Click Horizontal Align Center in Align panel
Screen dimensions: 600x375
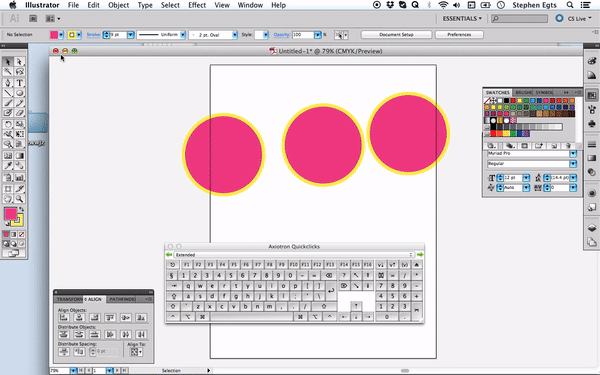(79, 318)
